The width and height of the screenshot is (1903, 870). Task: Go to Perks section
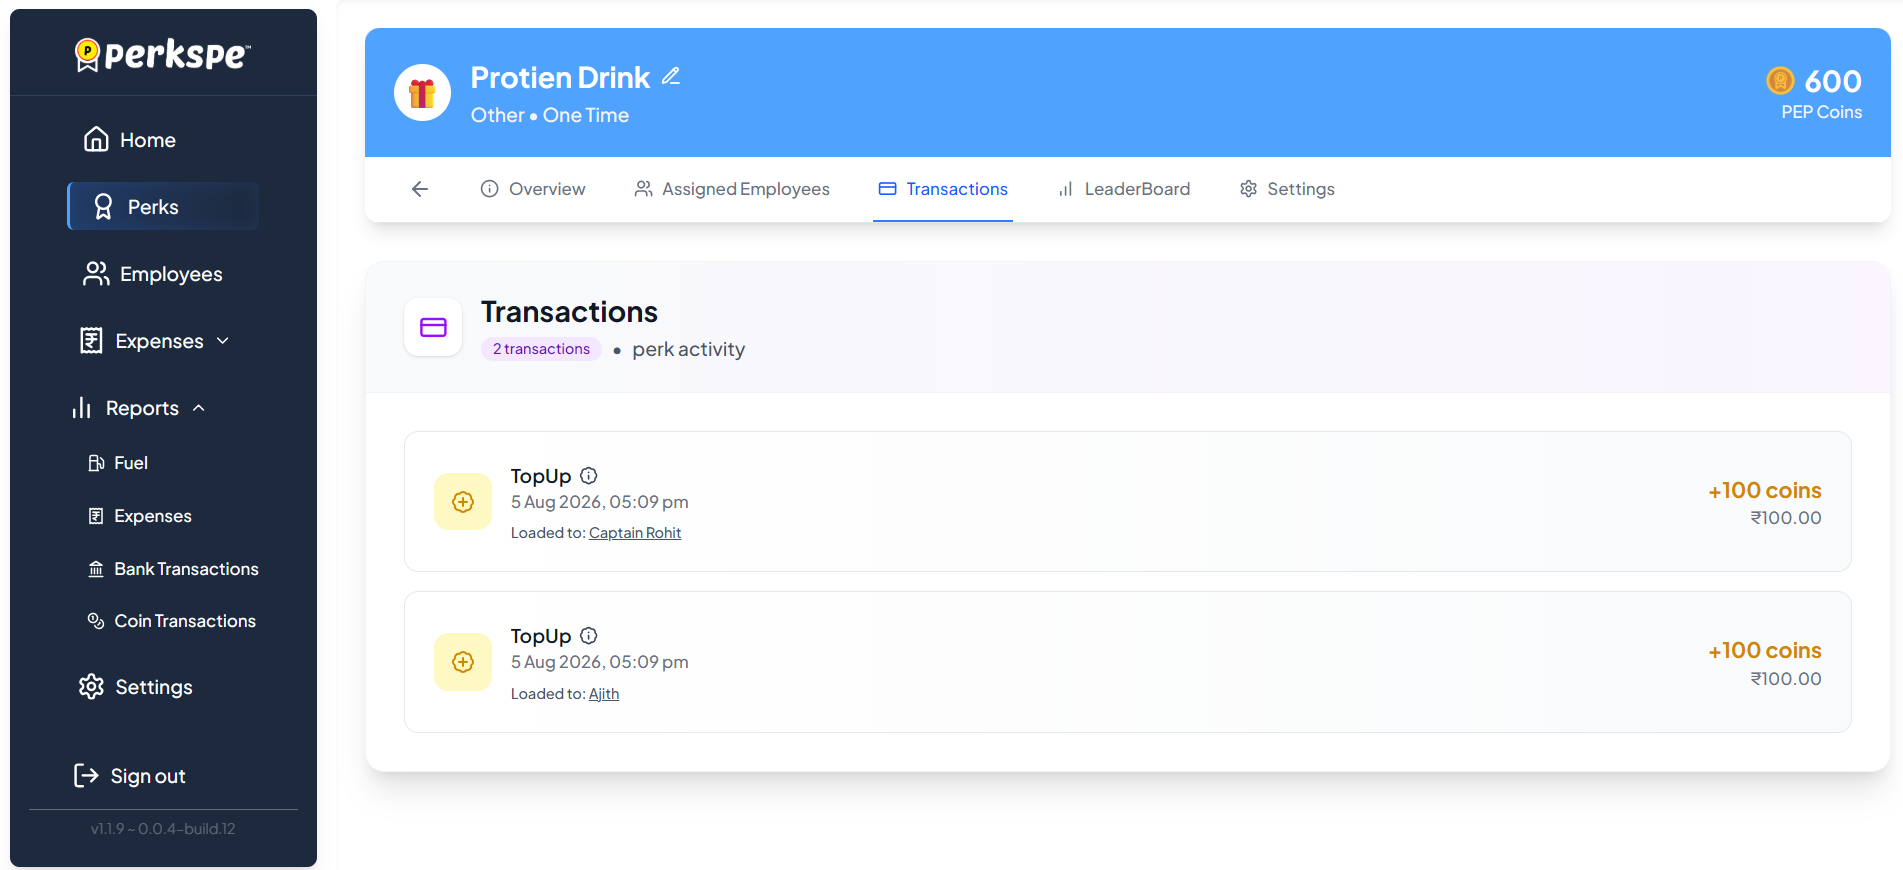[163, 206]
